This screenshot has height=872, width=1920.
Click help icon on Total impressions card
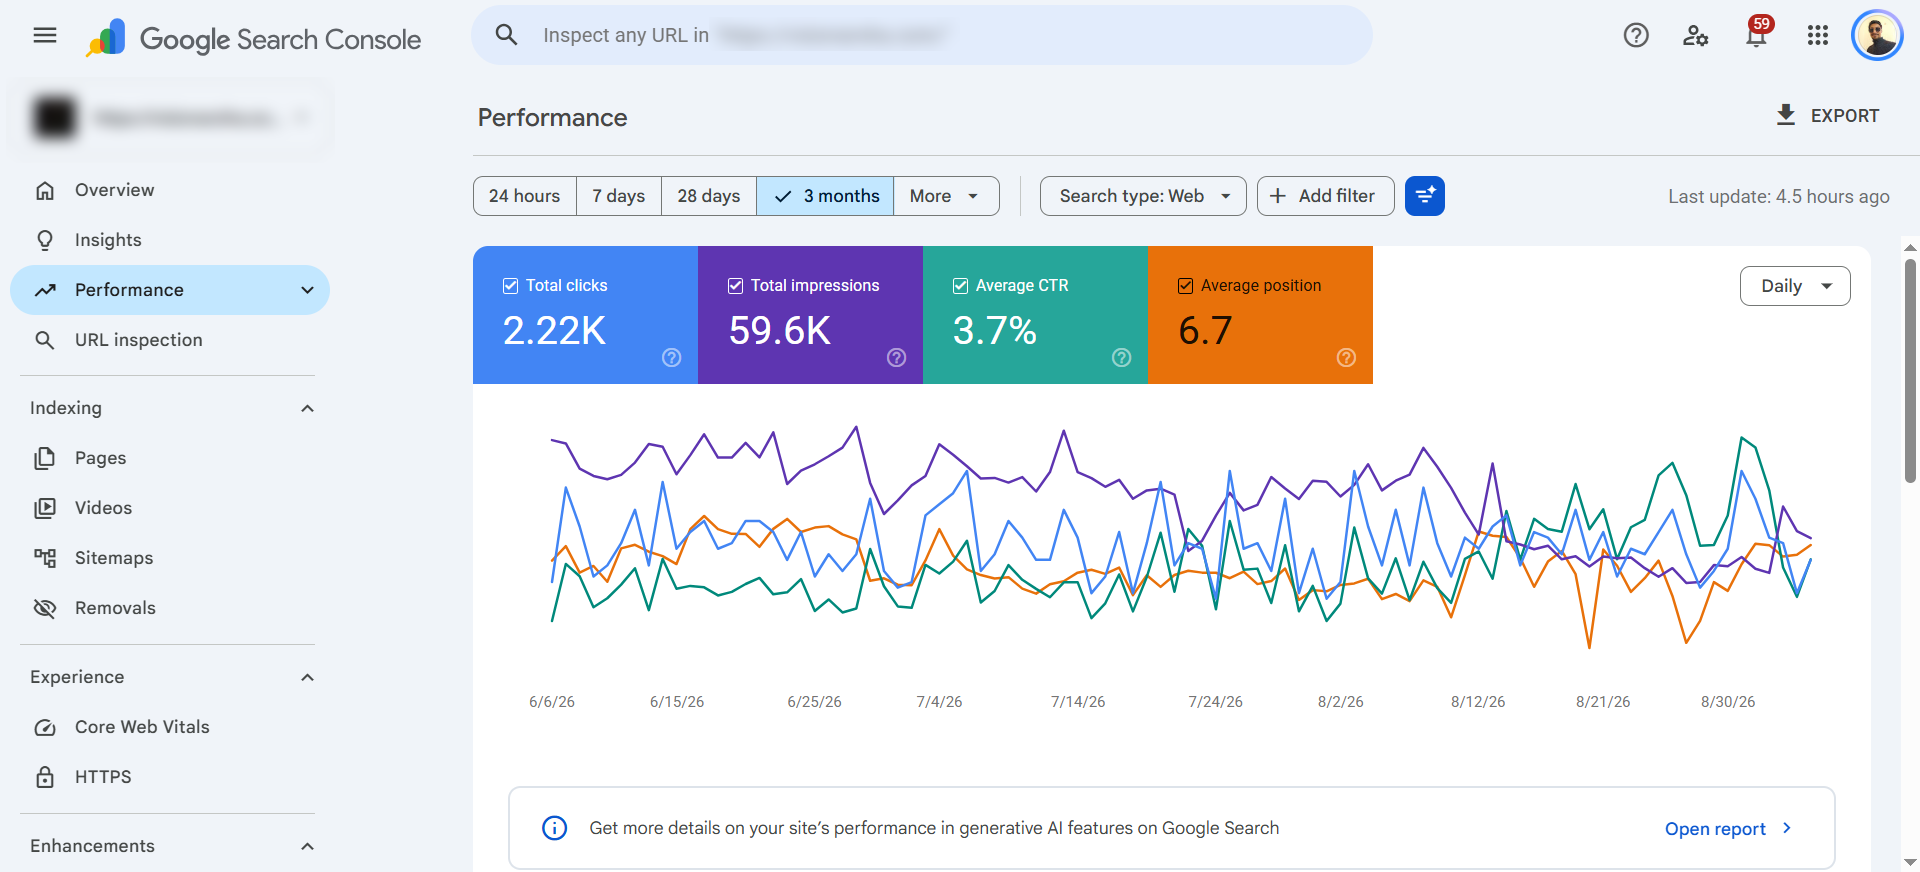tap(897, 358)
